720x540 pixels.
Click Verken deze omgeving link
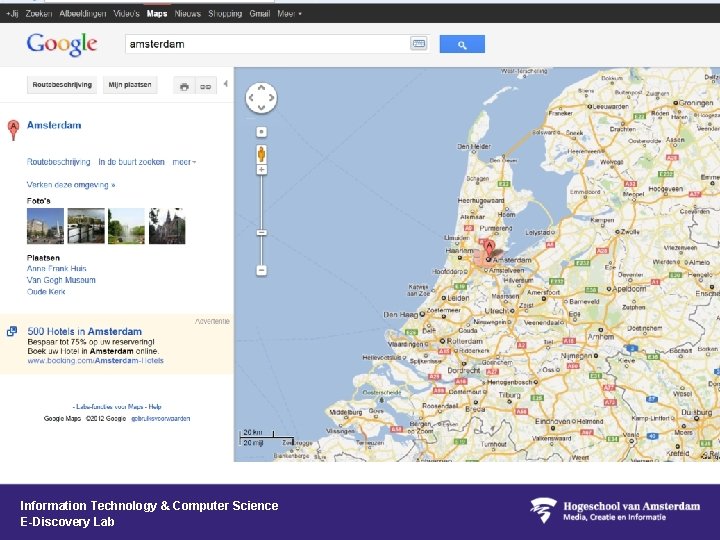(x=71, y=185)
